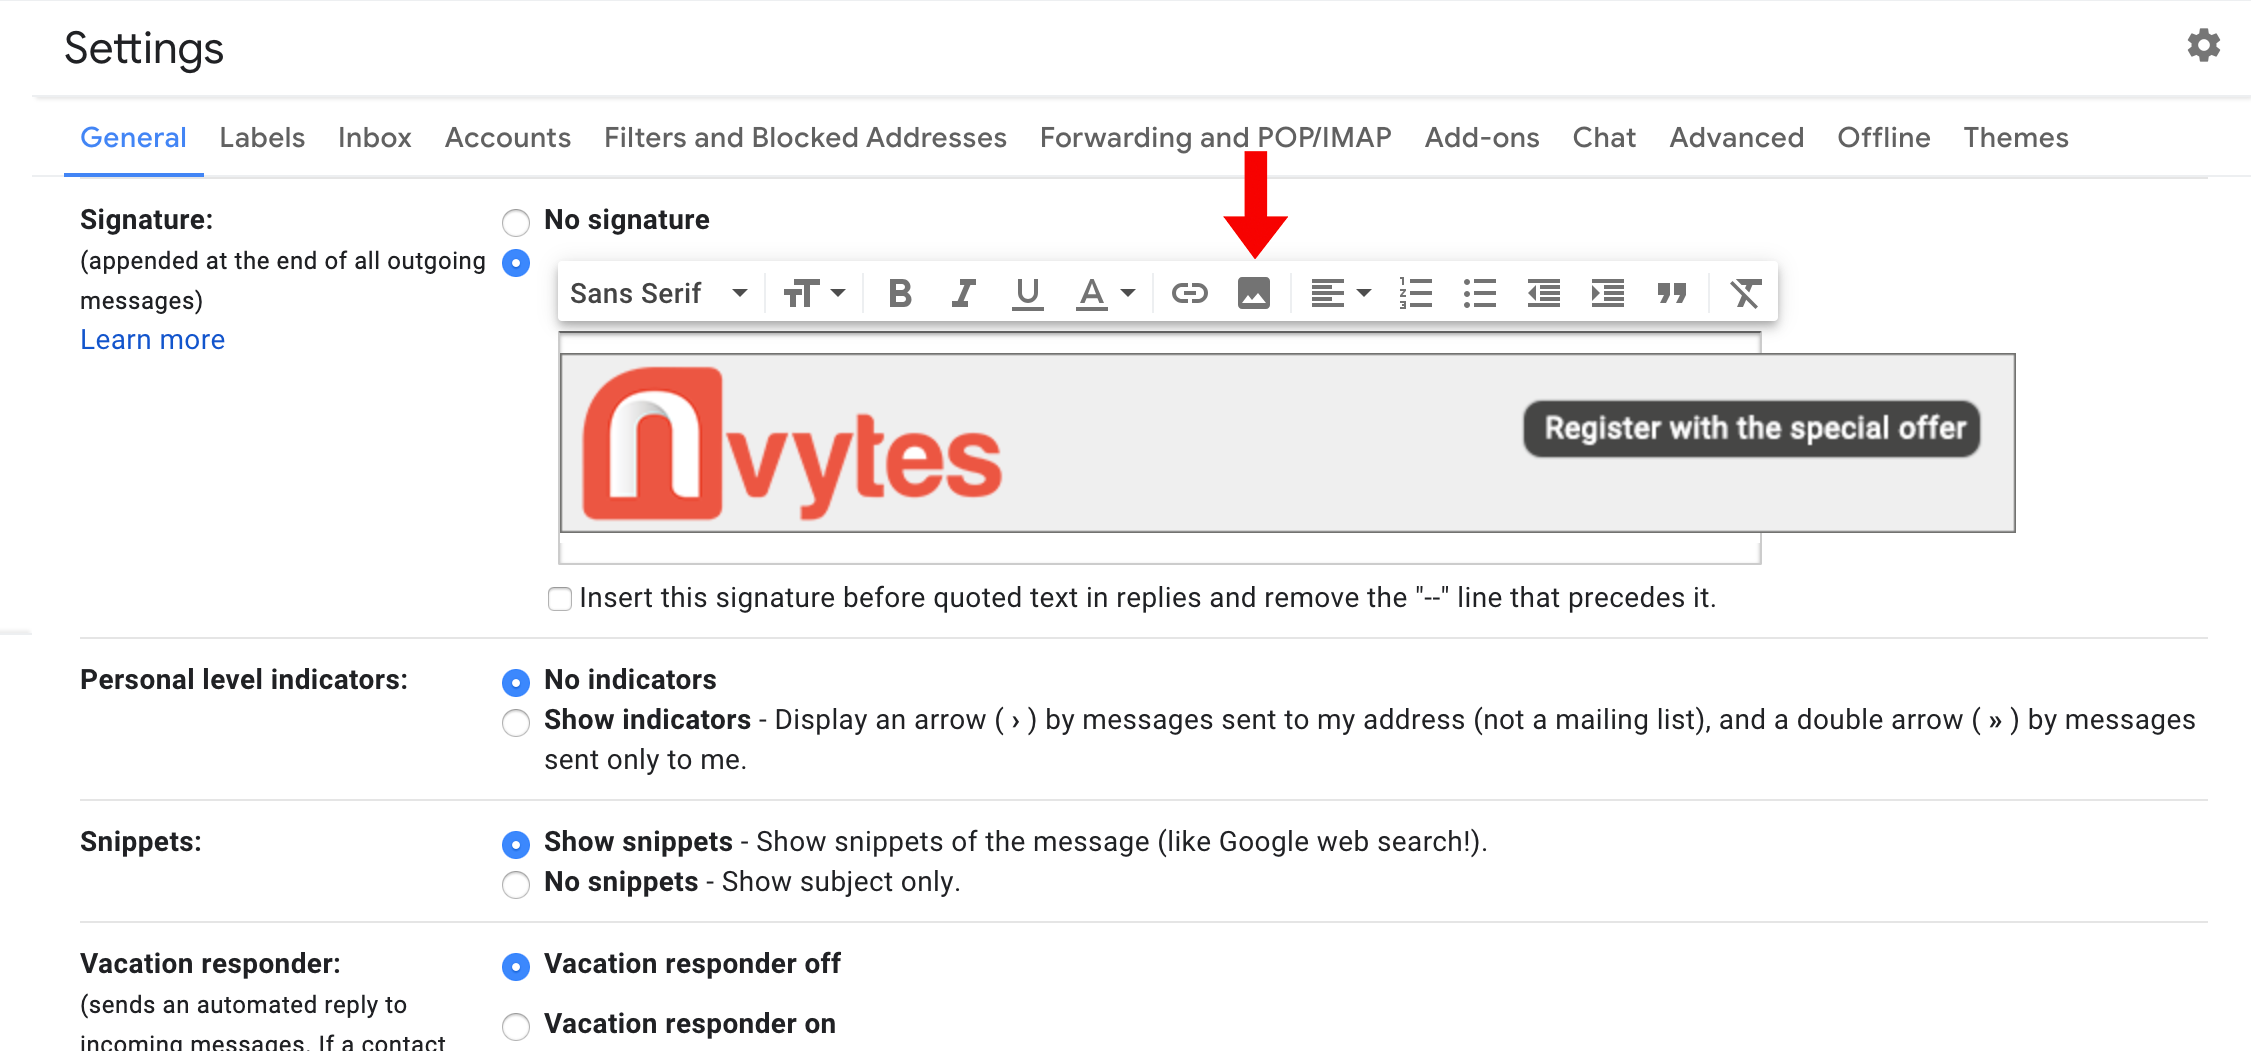Create a bulleted list in signature

tap(1479, 293)
